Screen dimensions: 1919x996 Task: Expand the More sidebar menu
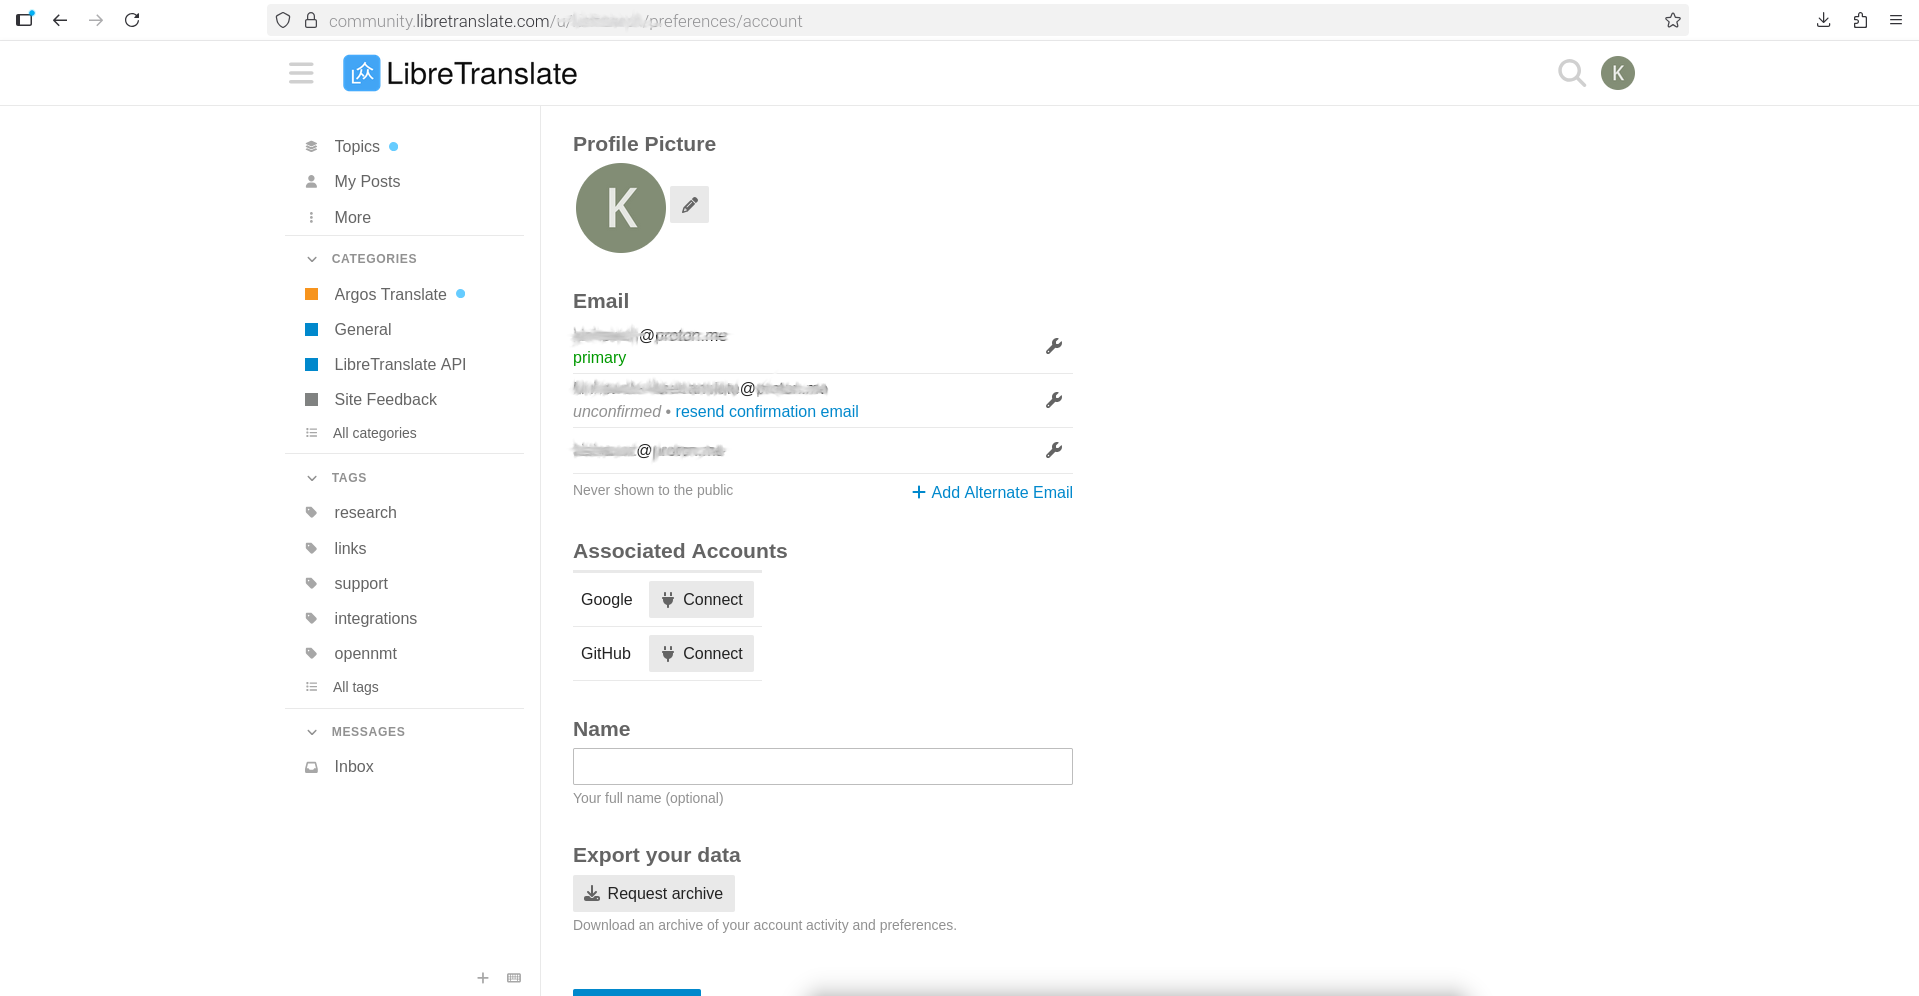(352, 218)
